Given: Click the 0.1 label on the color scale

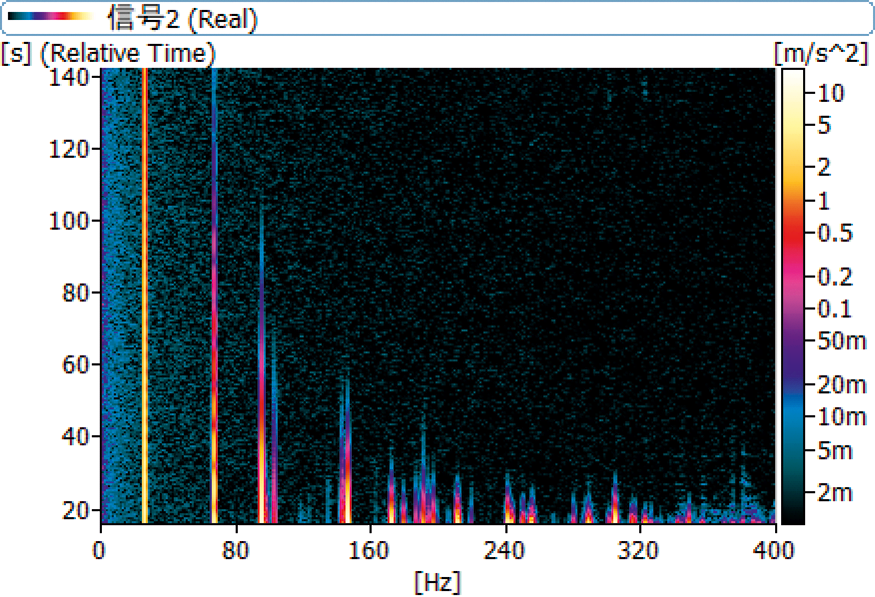Looking at the screenshot, I should pos(829,308).
